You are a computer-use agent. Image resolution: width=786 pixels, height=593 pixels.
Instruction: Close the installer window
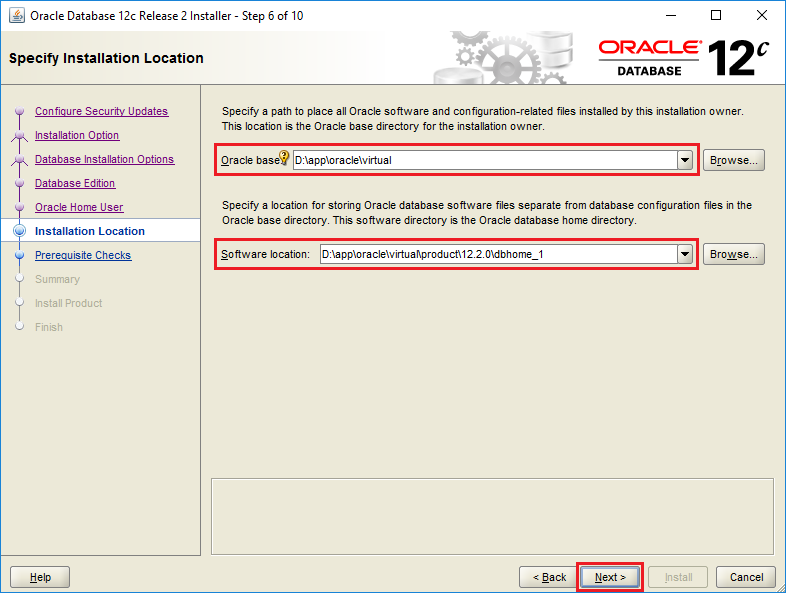(762, 16)
